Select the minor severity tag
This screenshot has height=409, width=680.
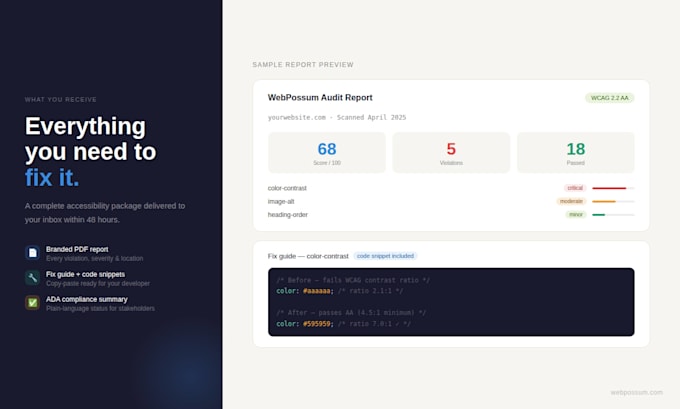[576, 215]
